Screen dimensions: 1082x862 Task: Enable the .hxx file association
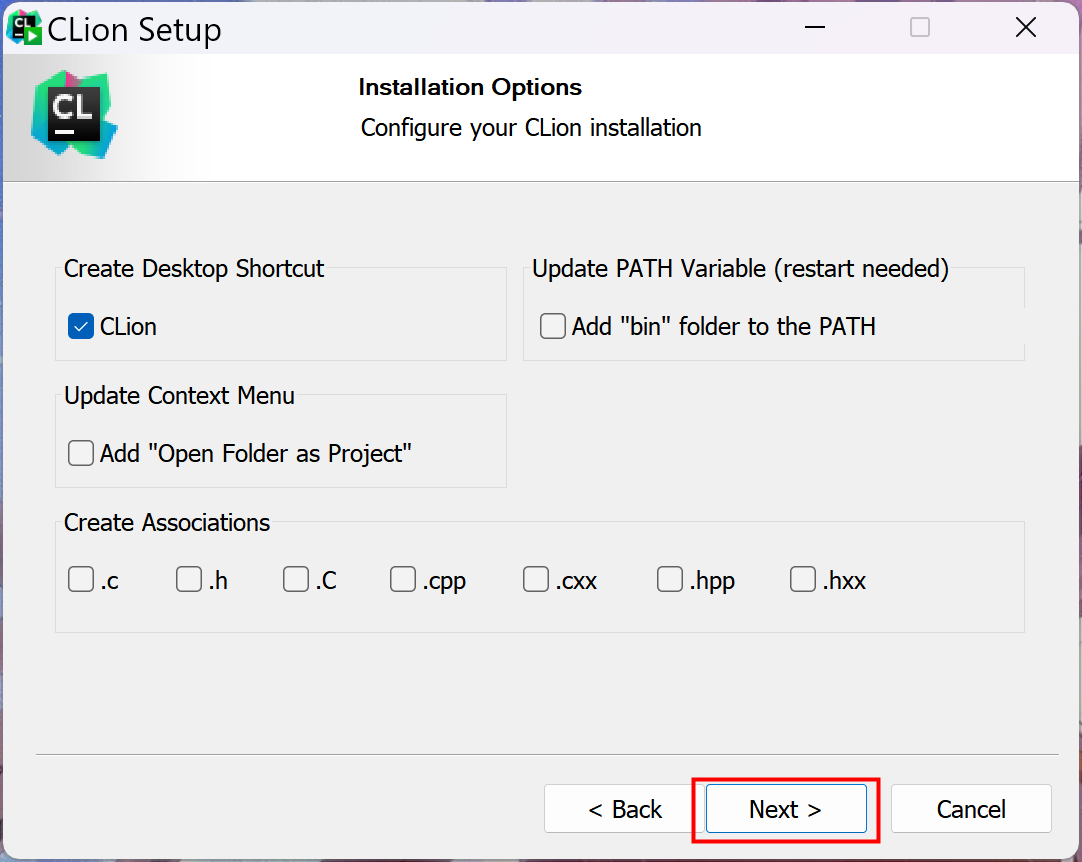803,579
